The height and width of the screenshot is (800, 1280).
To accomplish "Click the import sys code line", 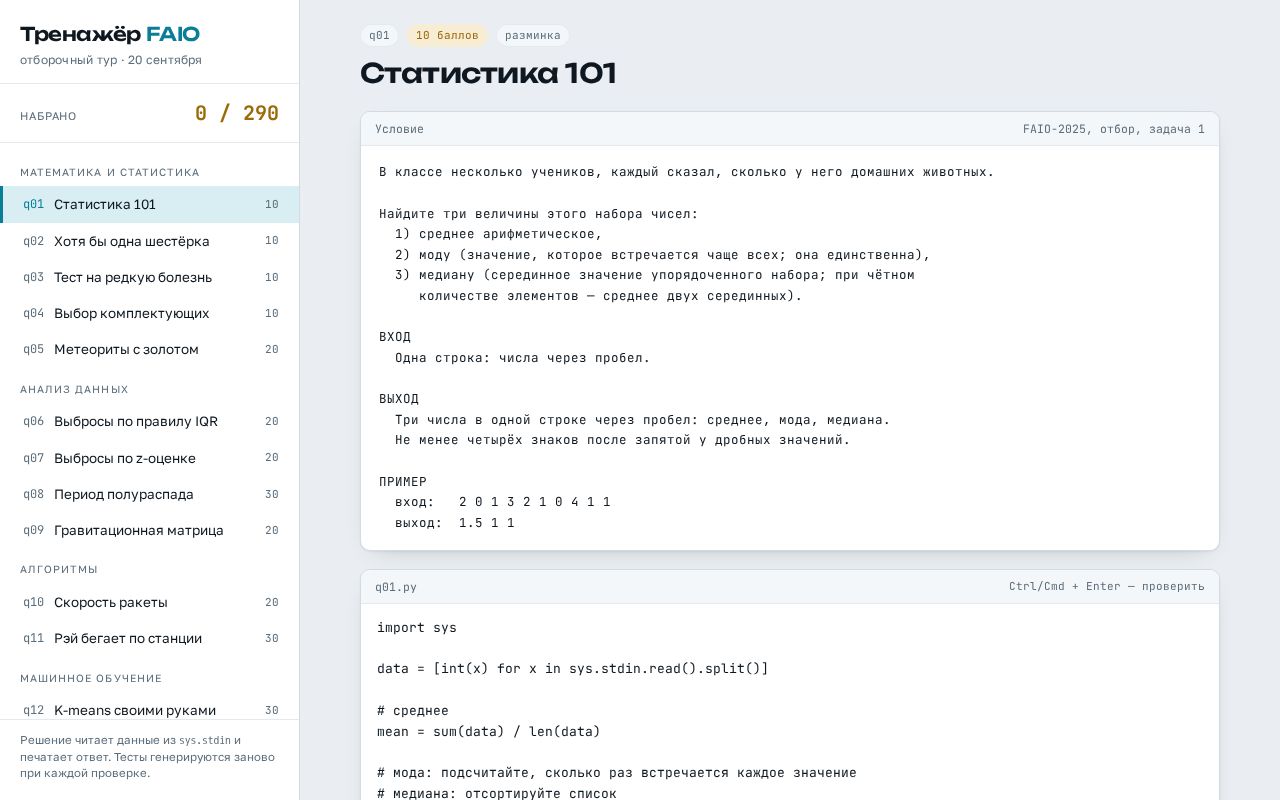I will (x=417, y=628).
